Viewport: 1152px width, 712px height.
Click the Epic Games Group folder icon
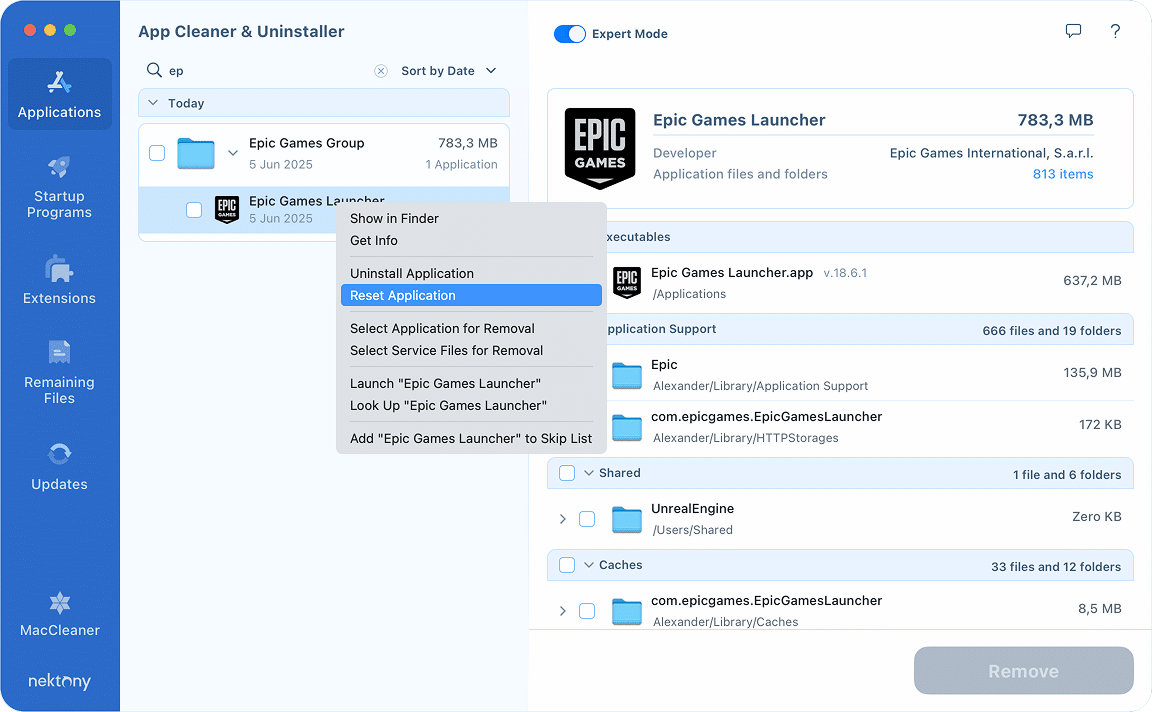[x=195, y=154]
